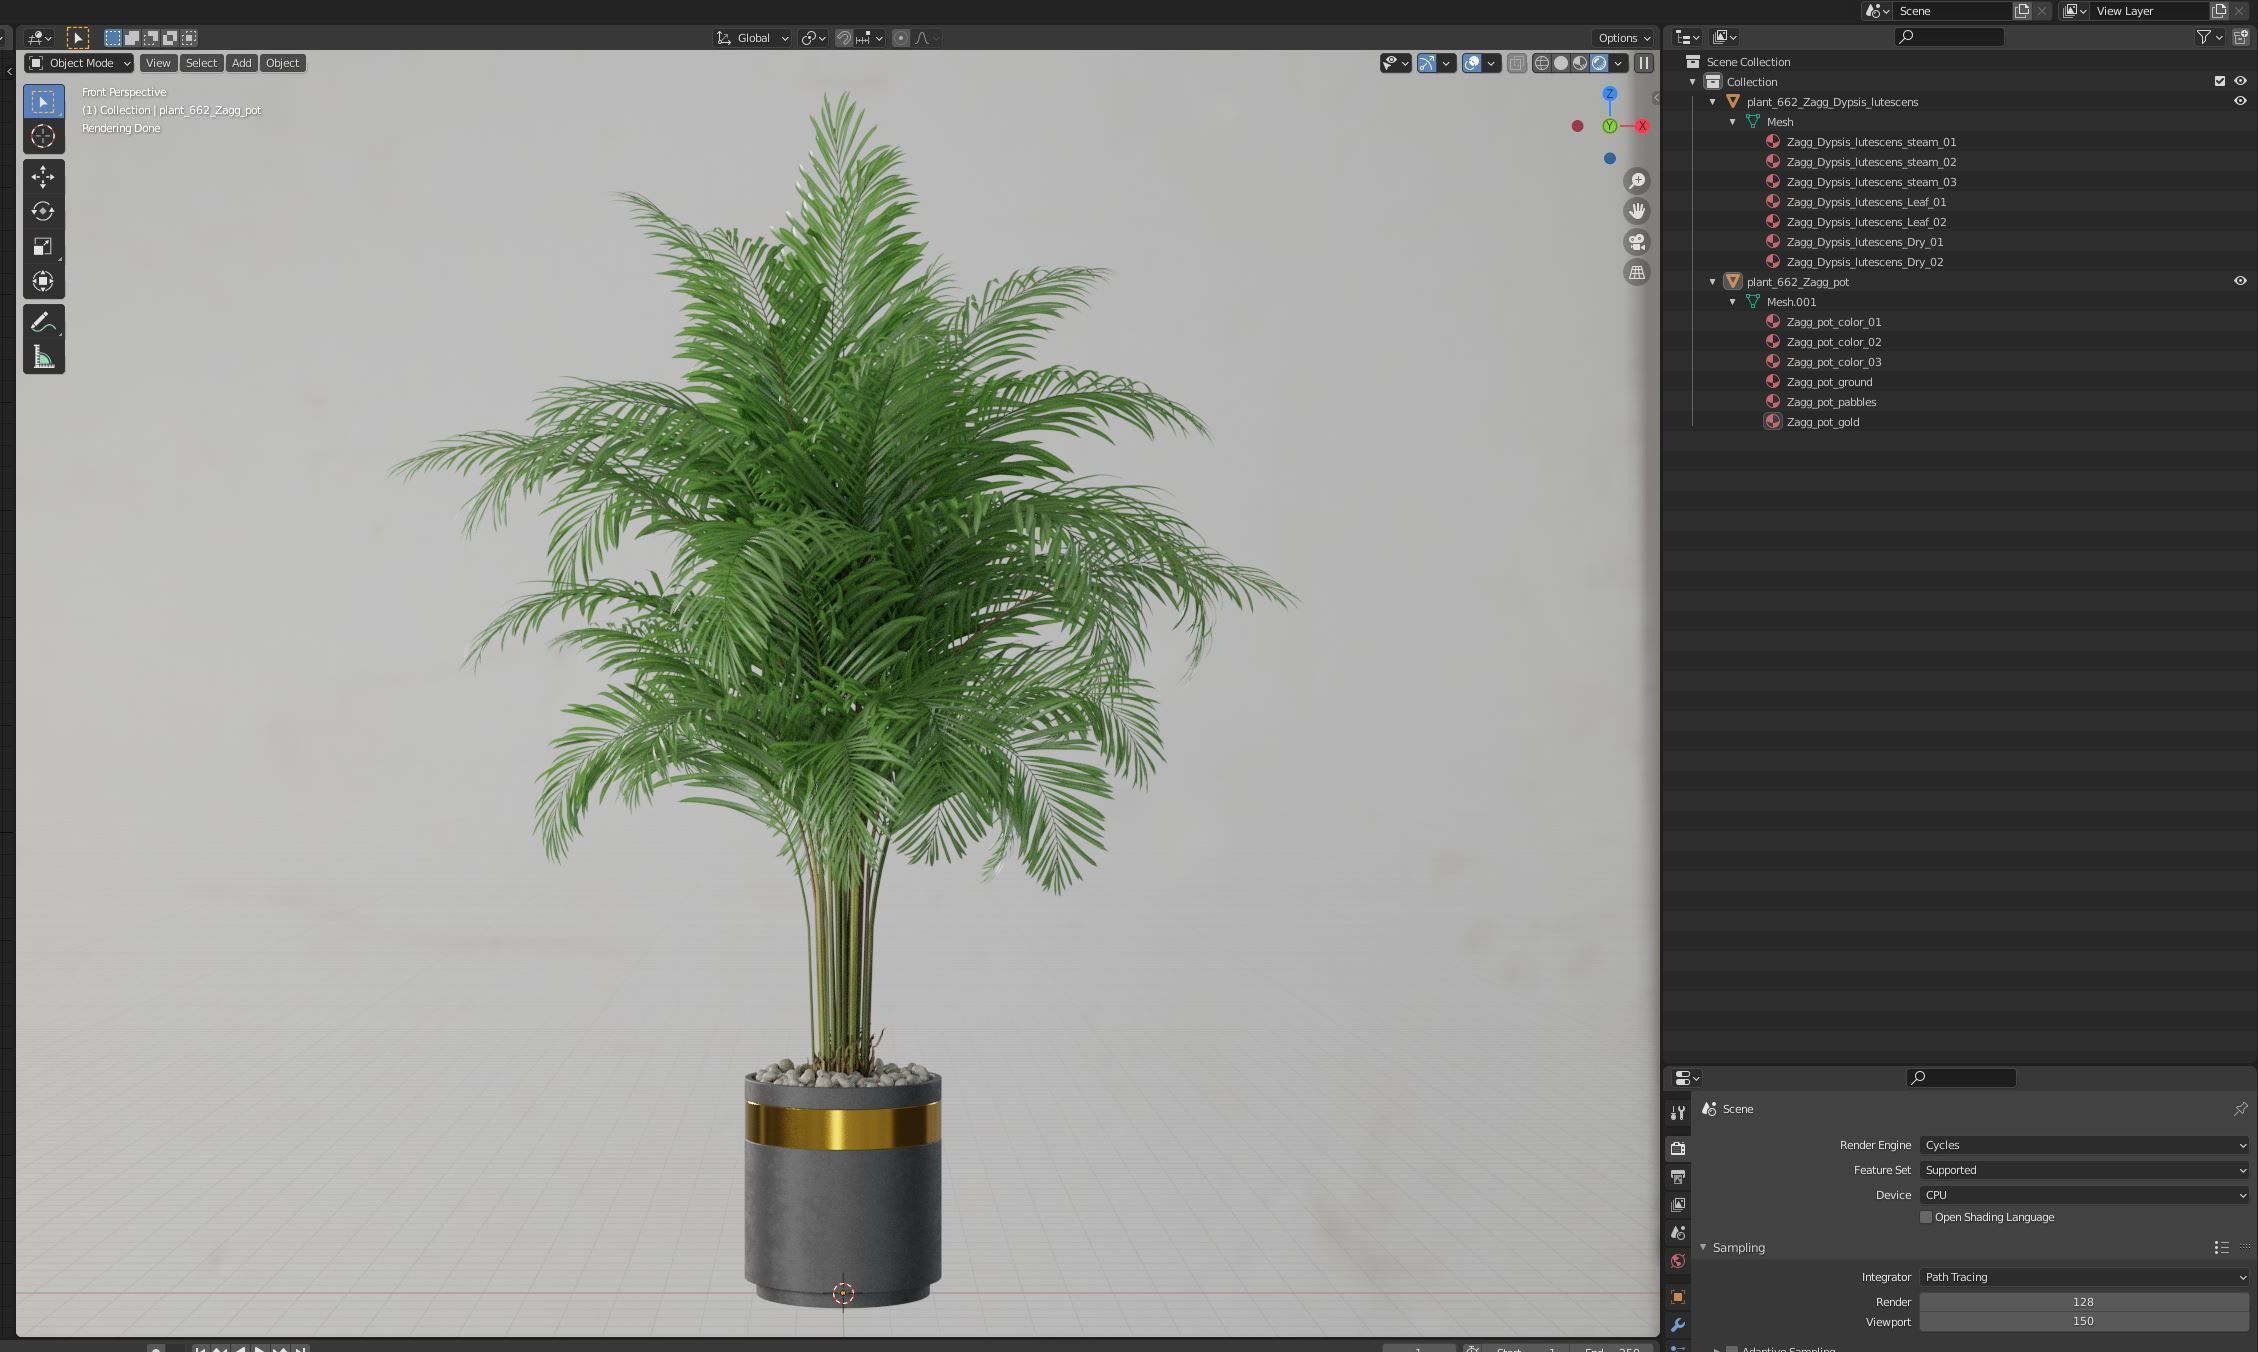The image size is (2258, 1352).
Task: Toggle camera view button
Action: pos(1637,242)
